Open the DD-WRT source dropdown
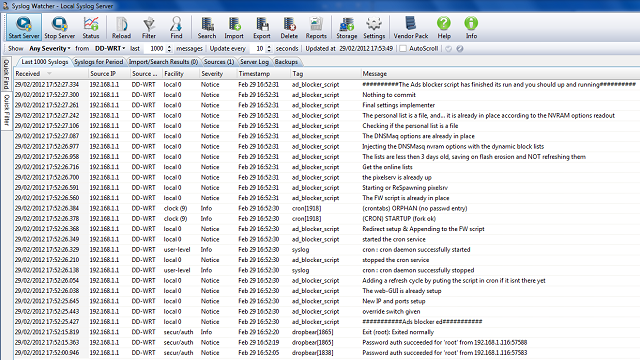This screenshot has height=360, width=640. 110,49
